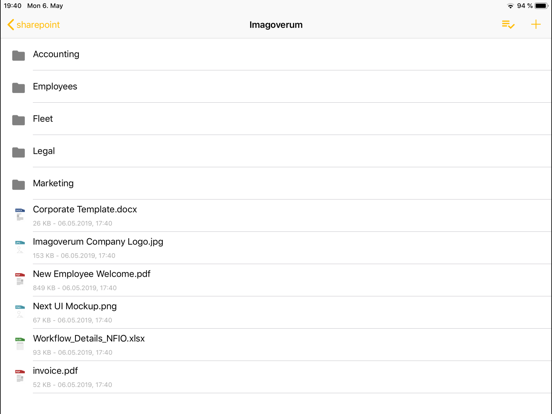This screenshot has height=414, width=552.
Task: Open New Employee Welcome.pdf
Action: click(x=92, y=274)
